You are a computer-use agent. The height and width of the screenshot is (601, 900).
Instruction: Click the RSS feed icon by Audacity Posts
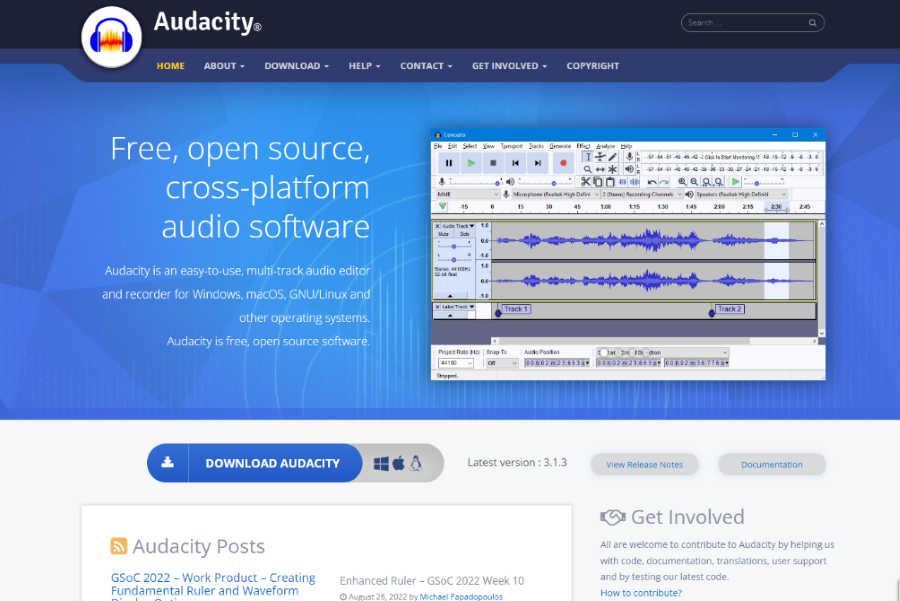[x=119, y=546]
